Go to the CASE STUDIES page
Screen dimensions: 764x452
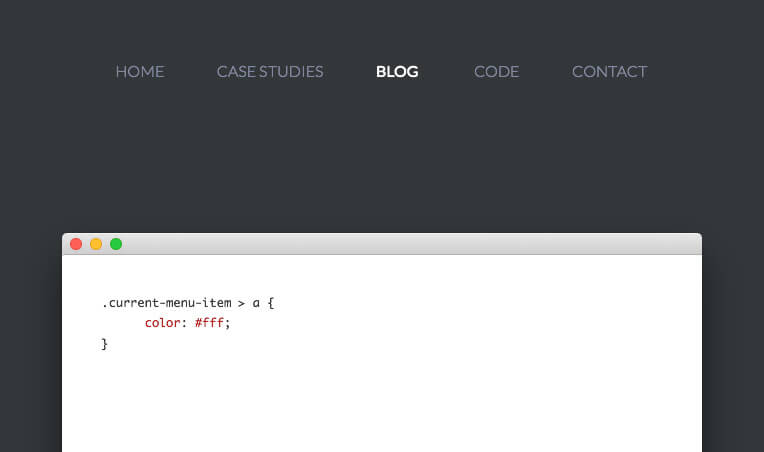pyautogui.click(x=269, y=71)
